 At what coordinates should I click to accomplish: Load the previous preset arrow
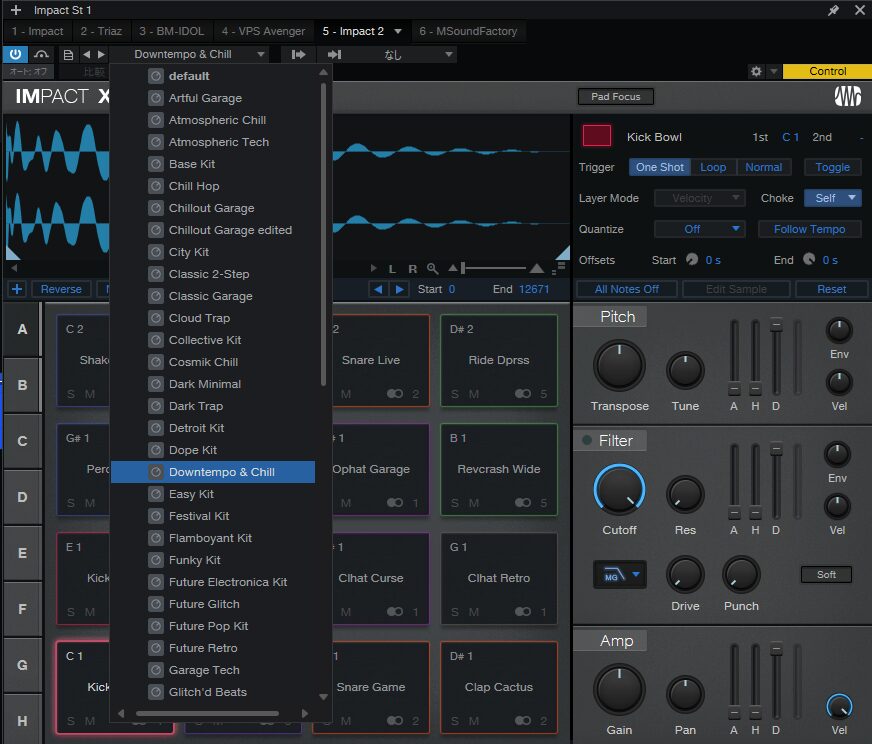click(x=86, y=54)
